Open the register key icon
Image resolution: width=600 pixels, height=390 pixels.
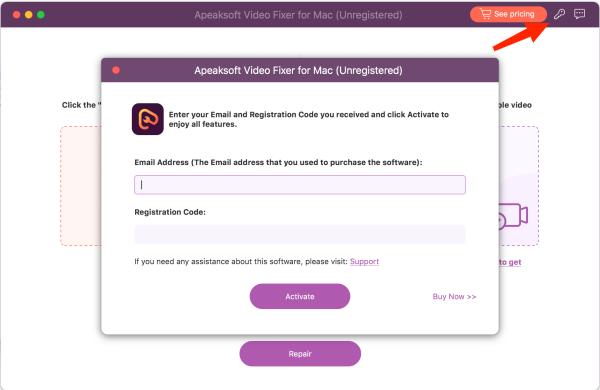[559, 15]
